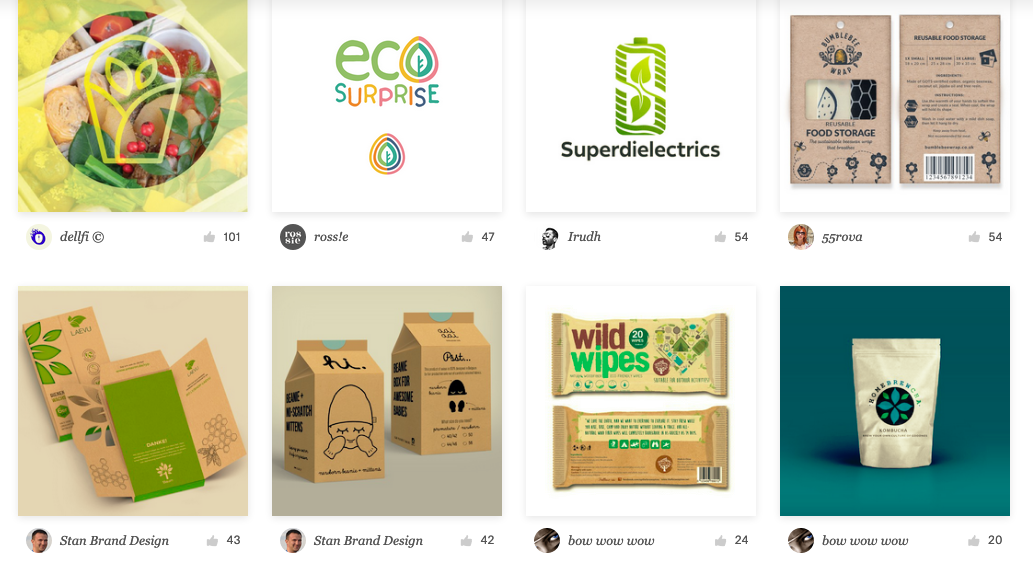Like the wild wipes packaging design
This screenshot has width=1033, height=564.
point(720,540)
